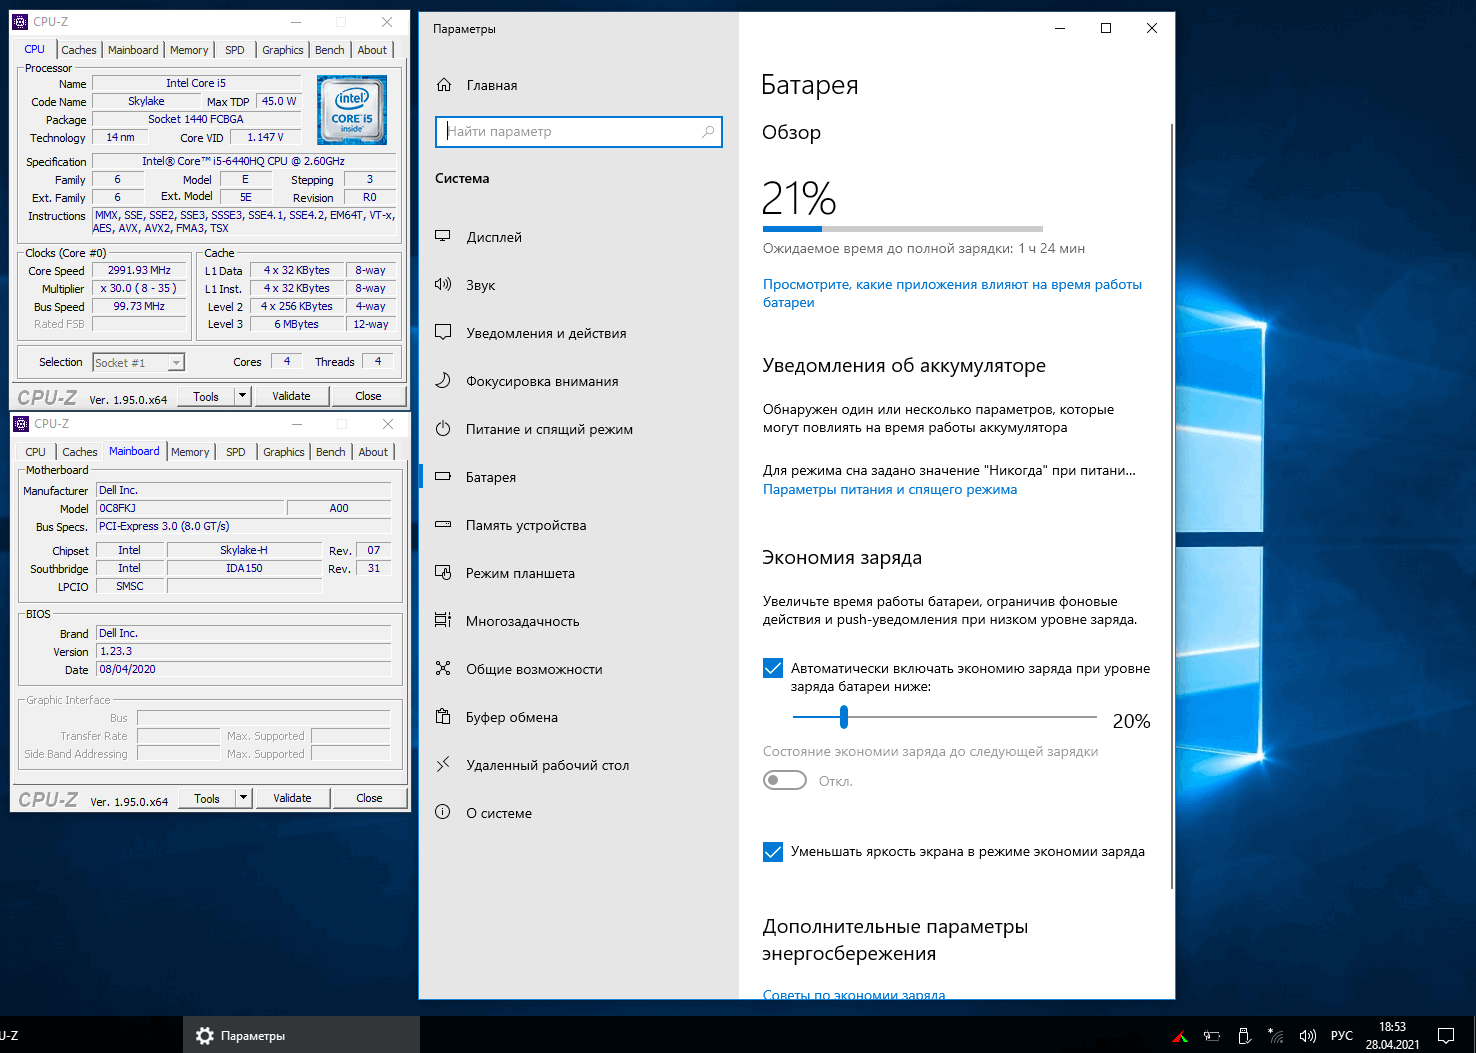Screen dimensions: 1476x1053
Task: Select CPU tab in lower CPU-Z window
Action: [x=36, y=452]
